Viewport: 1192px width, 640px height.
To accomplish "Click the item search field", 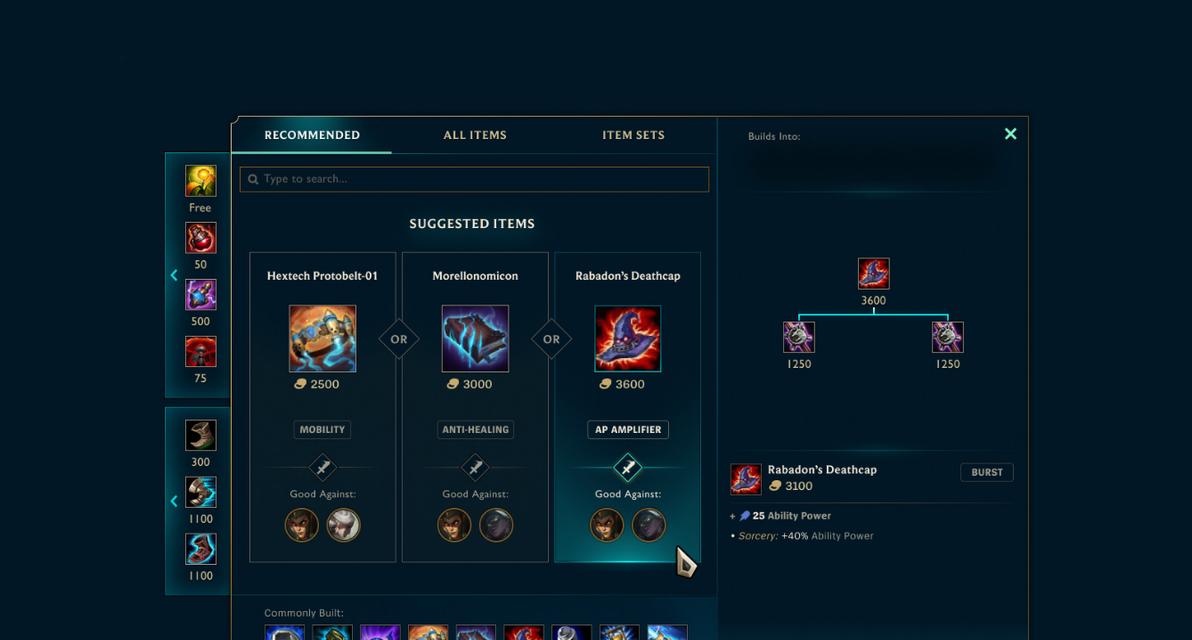I will 474,179.
